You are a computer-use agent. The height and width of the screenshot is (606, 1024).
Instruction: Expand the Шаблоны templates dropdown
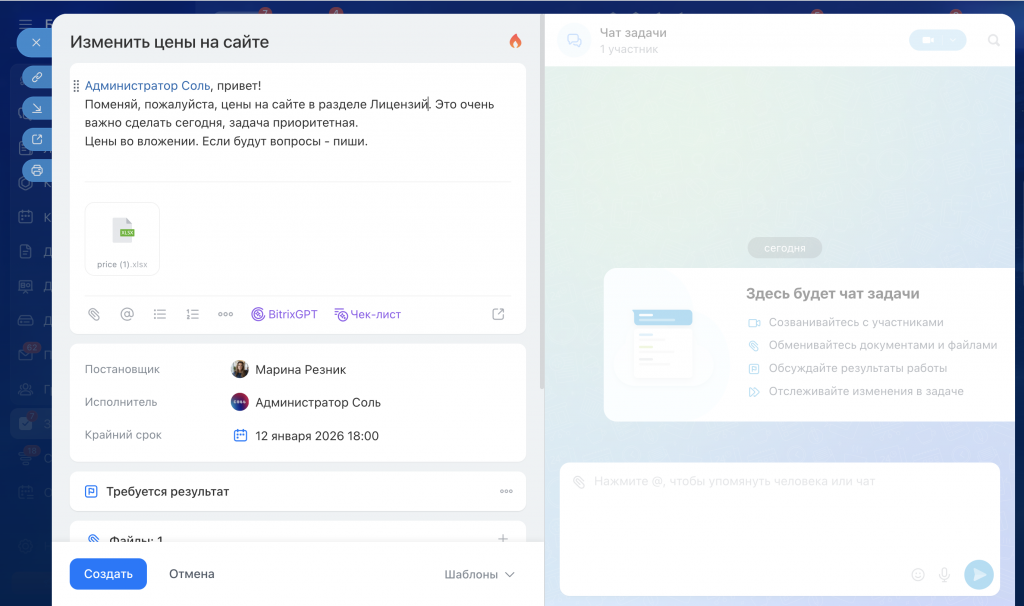479,575
